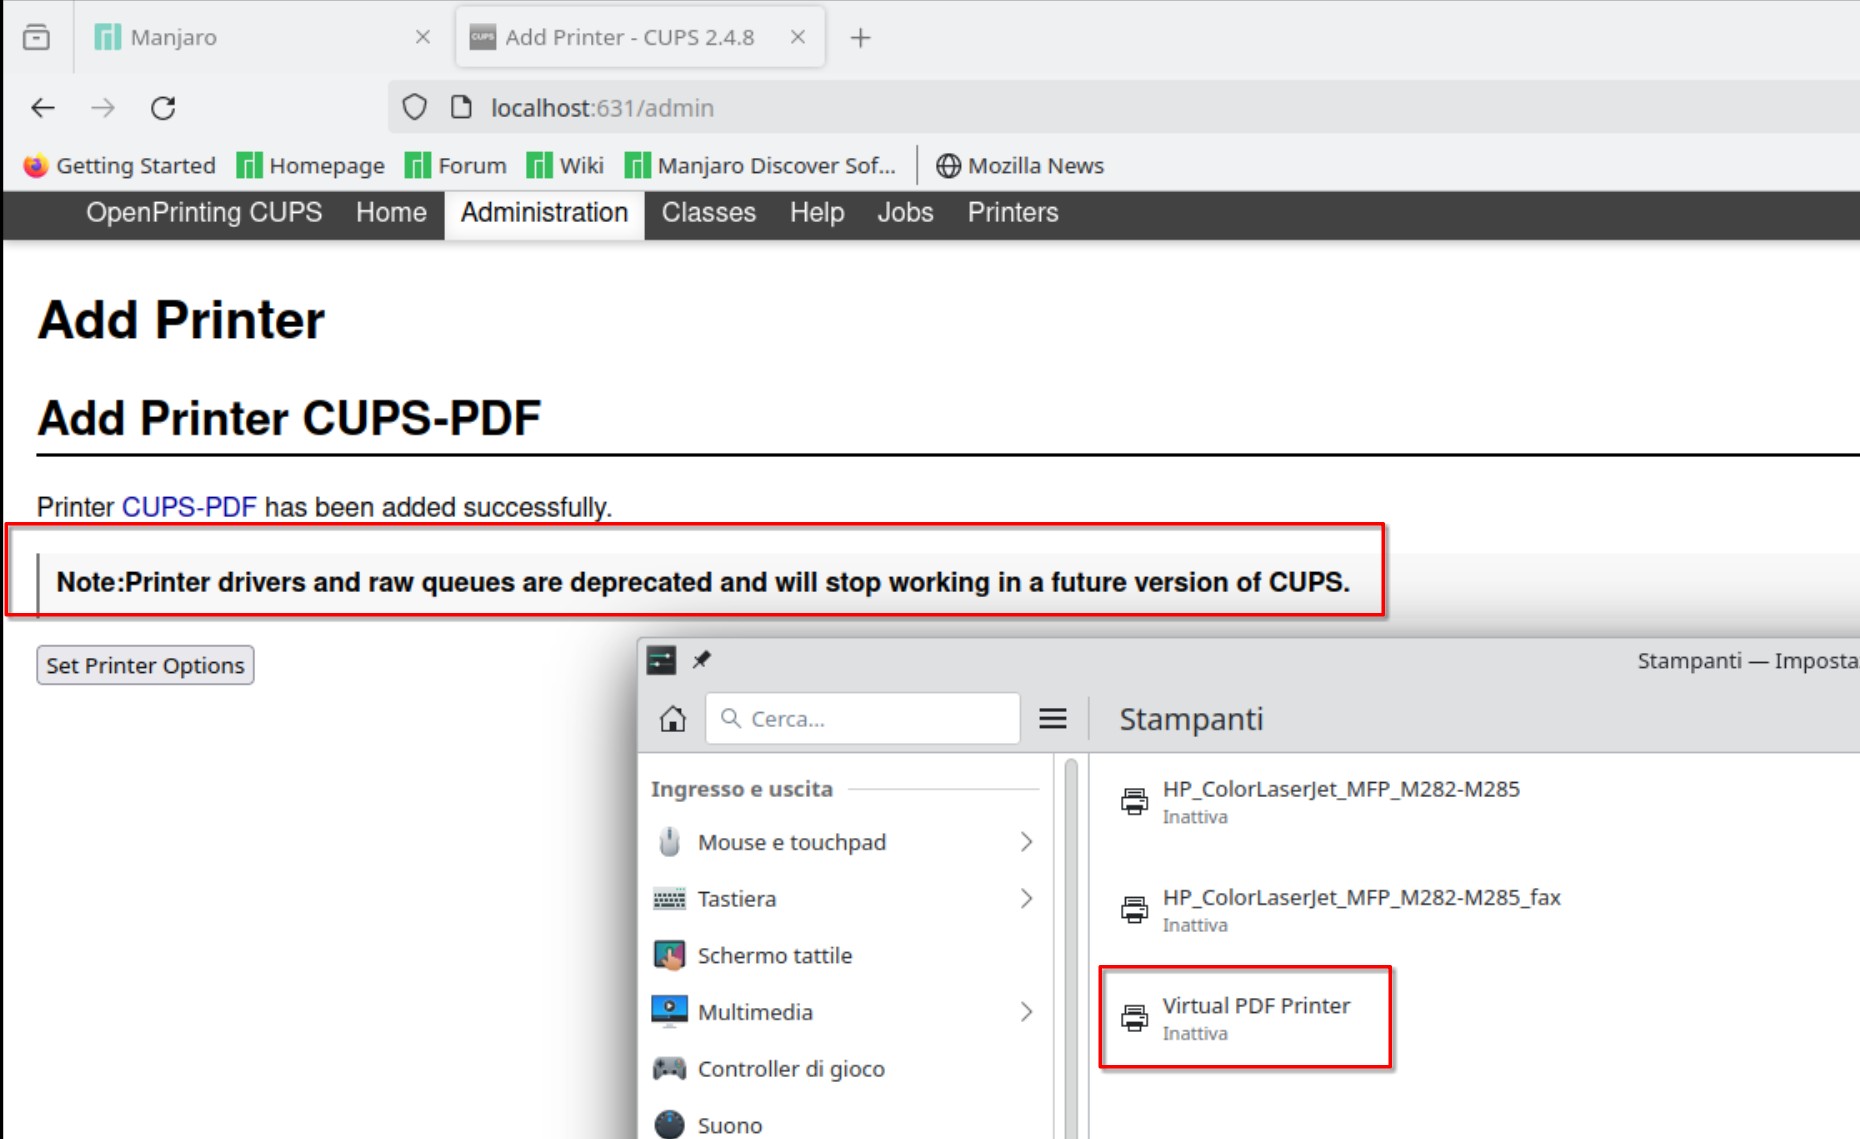Click the pin icon in settings title bar
This screenshot has height=1139, width=1860.
702,660
